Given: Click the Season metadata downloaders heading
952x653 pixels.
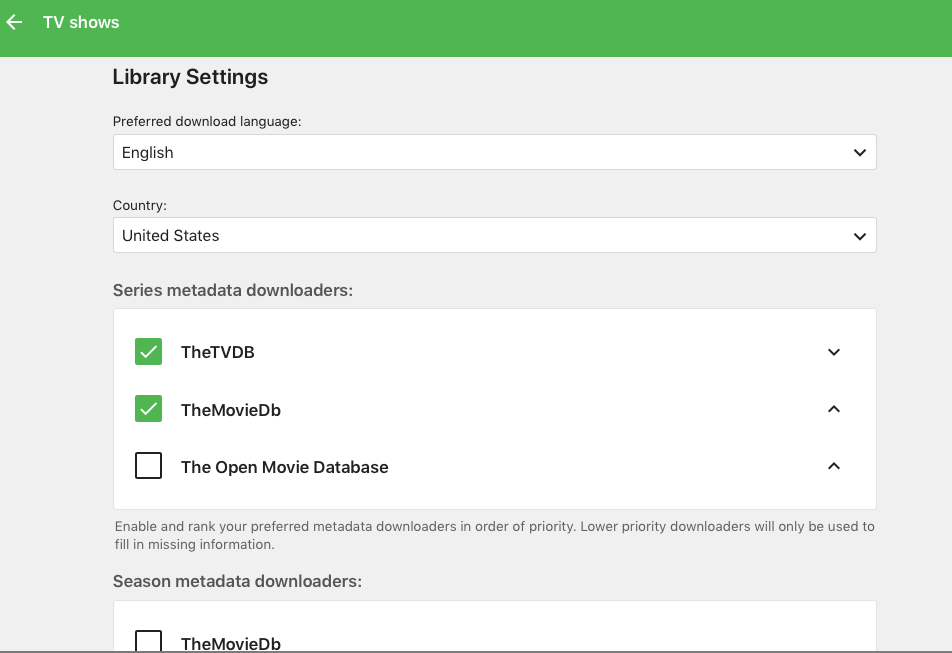Looking at the screenshot, I should (236, 580).
